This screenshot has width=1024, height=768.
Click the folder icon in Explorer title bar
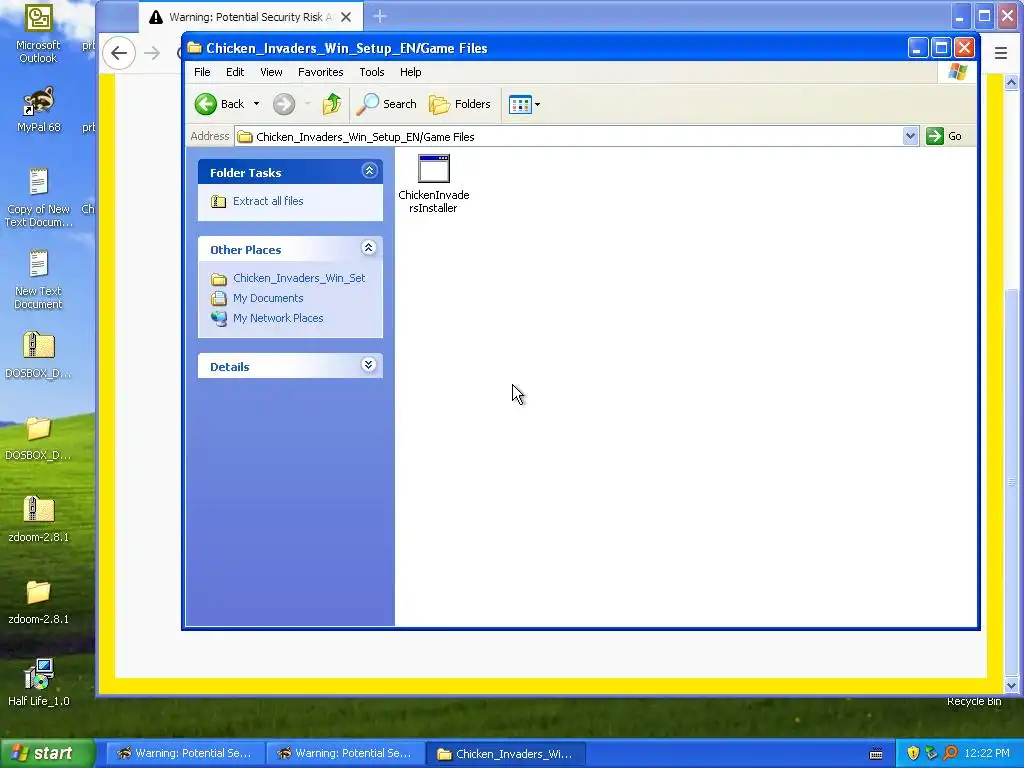point(195,48)
